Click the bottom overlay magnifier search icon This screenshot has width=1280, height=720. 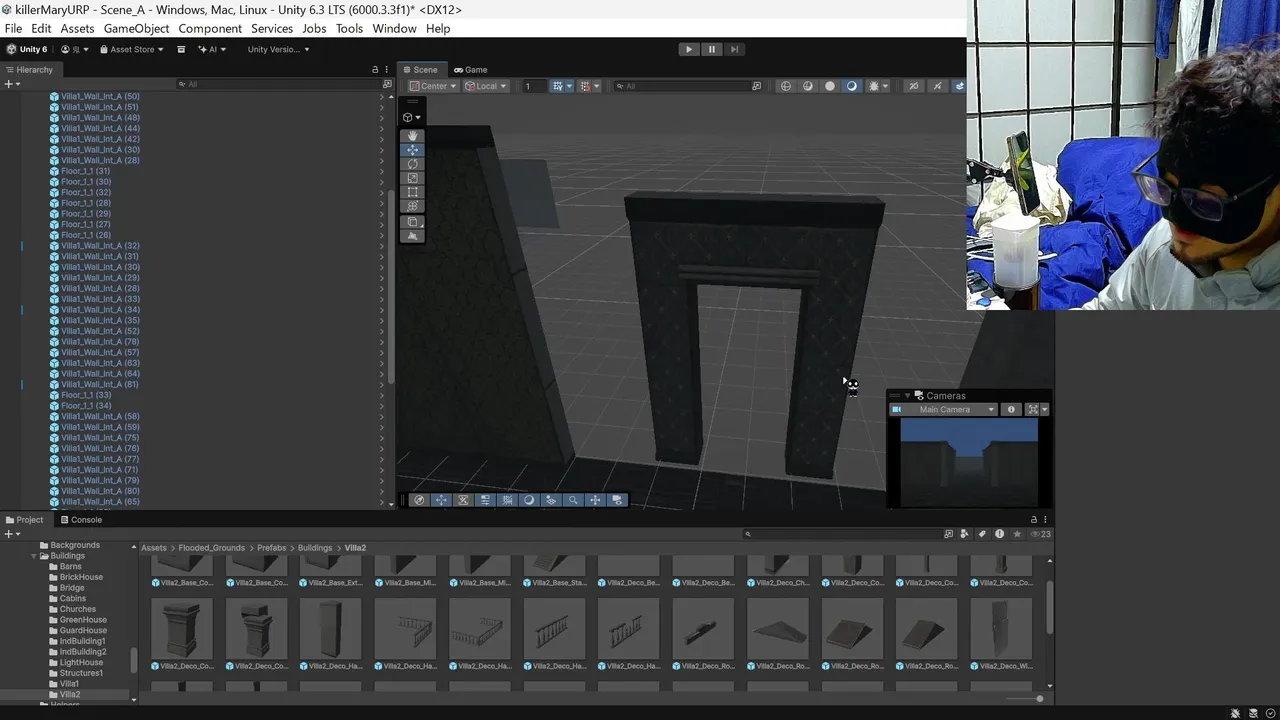[573, 500]
